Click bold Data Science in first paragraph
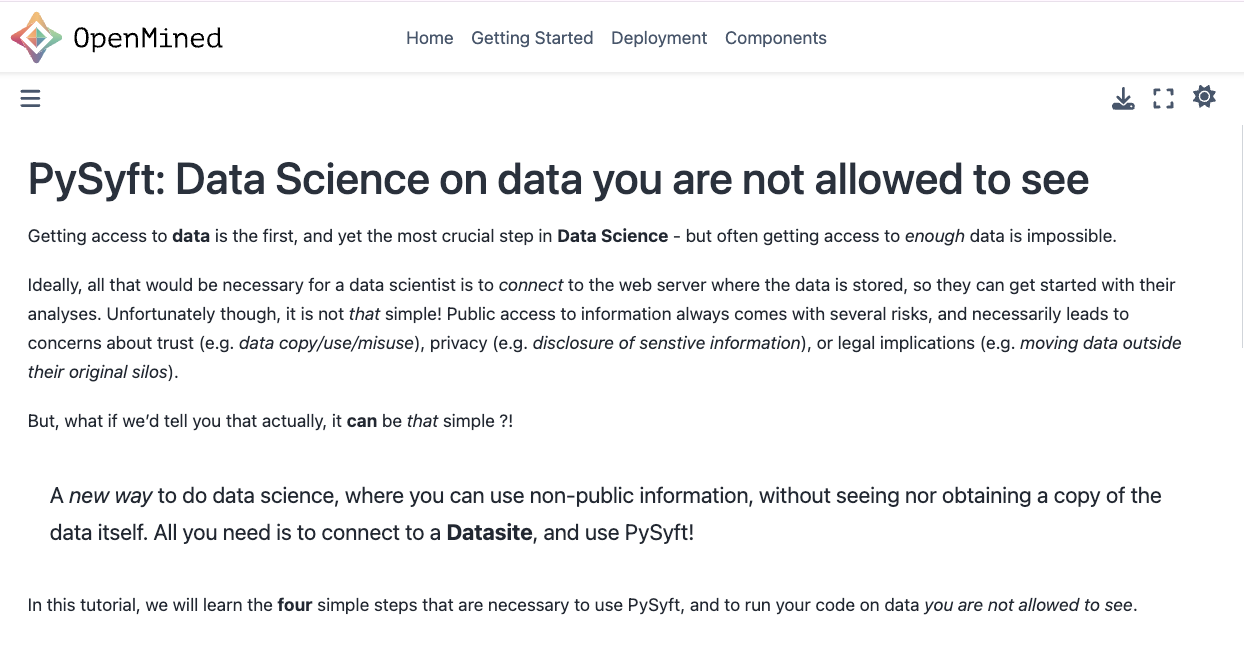The height and width of the screenshot is (655, 1244). [612, 236]
